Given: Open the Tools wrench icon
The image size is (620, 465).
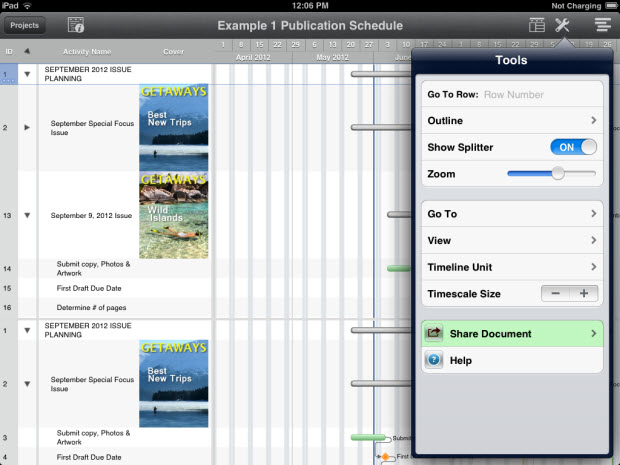Looking at the screenshot, I should (x=563, y=25).
